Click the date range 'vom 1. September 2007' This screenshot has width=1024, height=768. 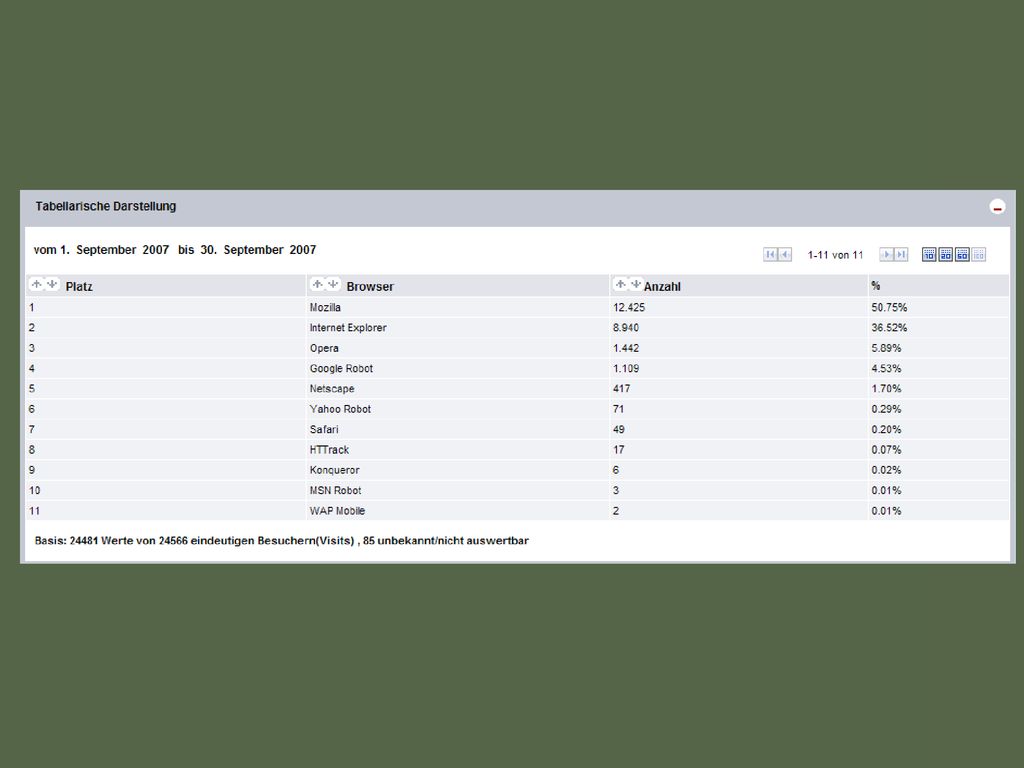click(x=101, y=250)
